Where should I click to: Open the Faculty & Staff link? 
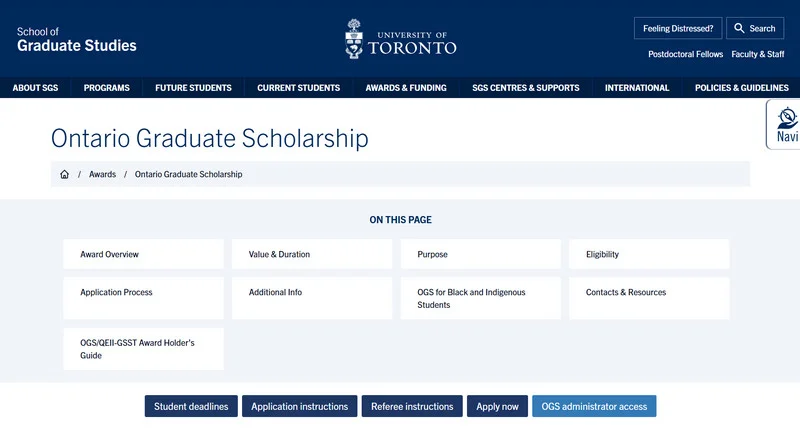coord(757,54)
